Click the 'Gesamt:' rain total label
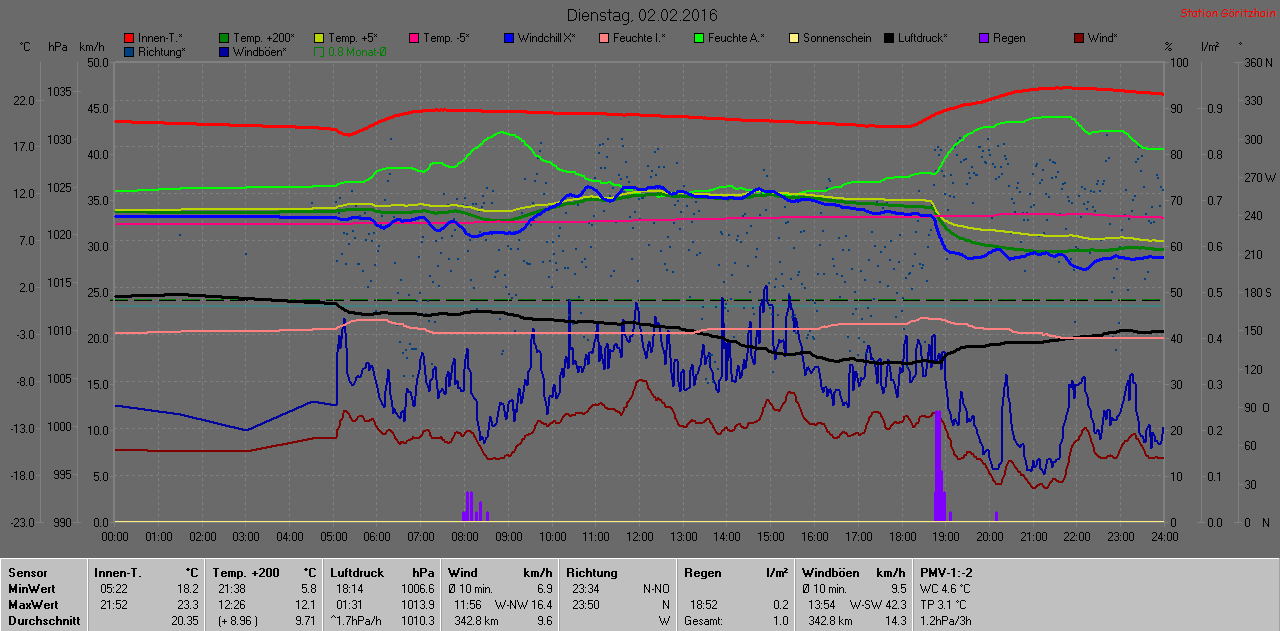The width and height of the screenshot is (1280, 631). click(703, 621)
